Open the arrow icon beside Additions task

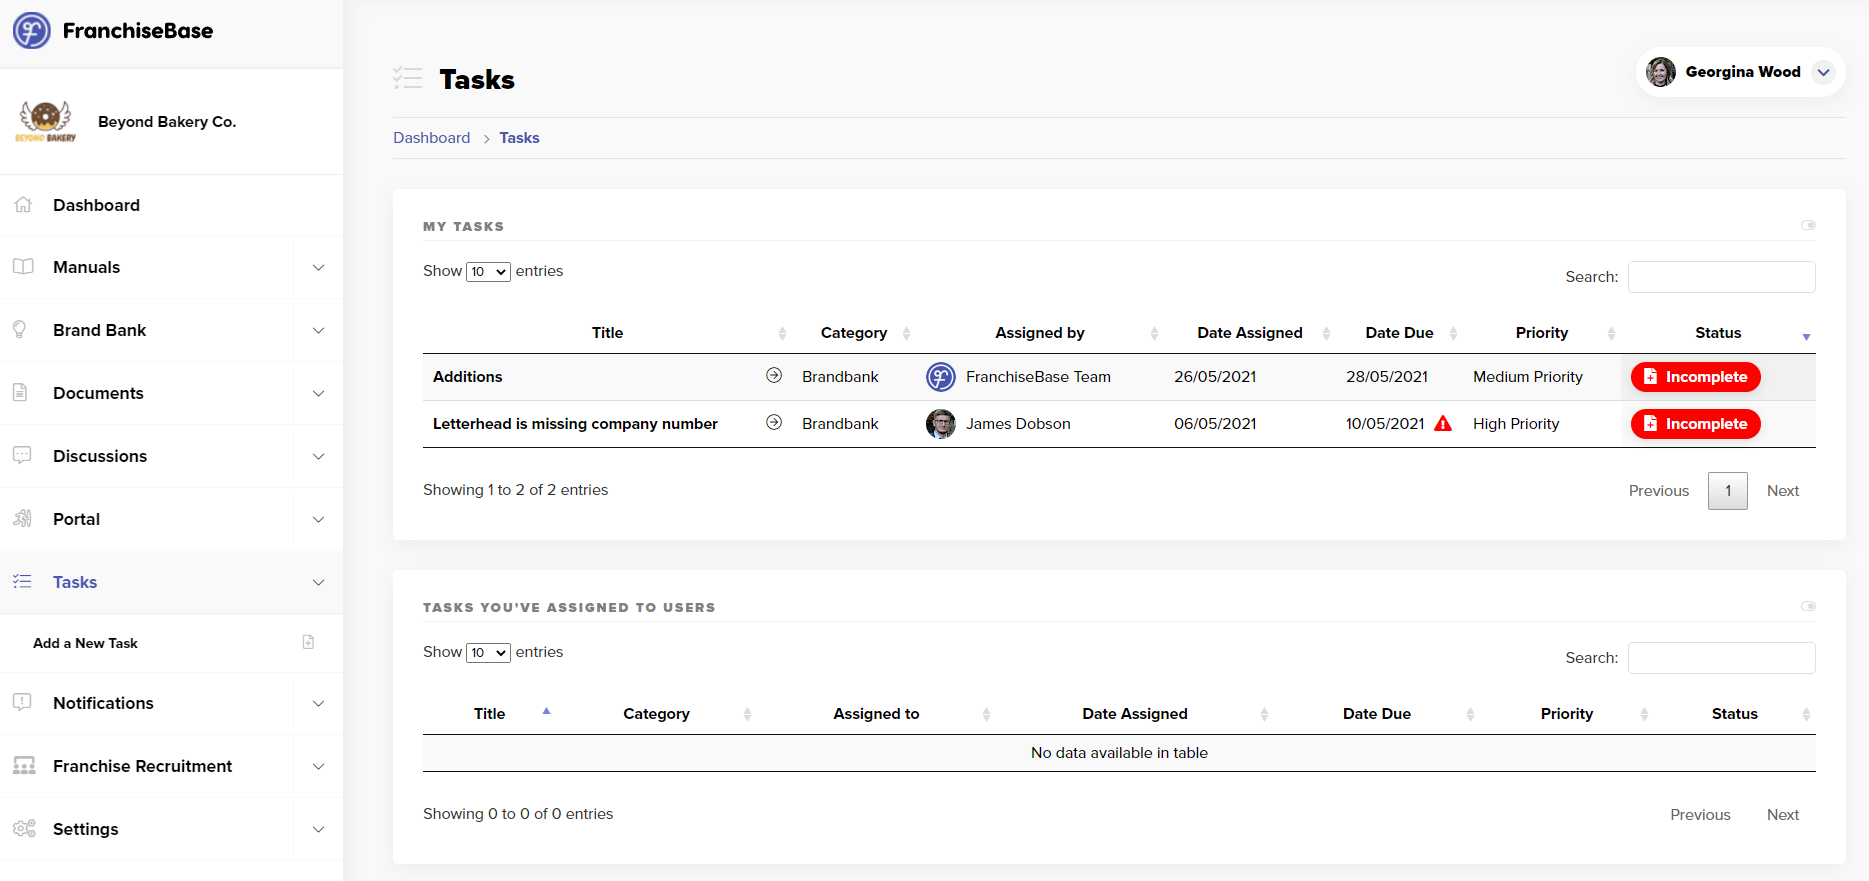[773, 376]
